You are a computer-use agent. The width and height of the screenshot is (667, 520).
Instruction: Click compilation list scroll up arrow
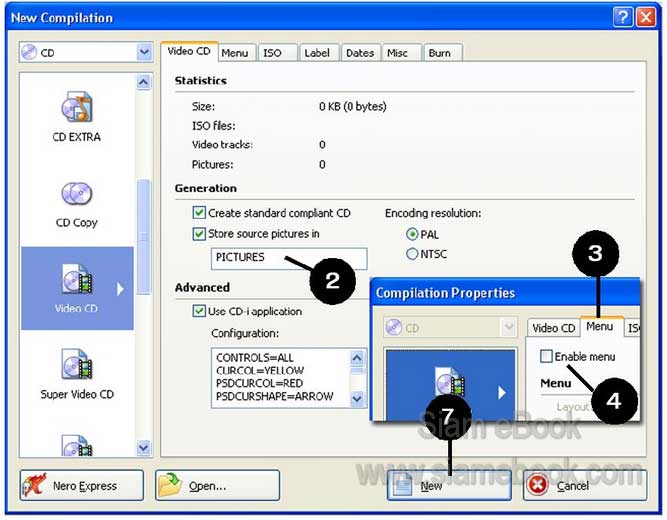click(144, 82)
